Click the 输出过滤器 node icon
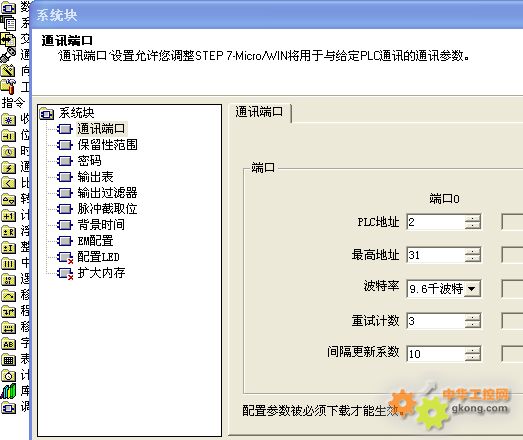523x440 pixels. click(x=64, y=193)
